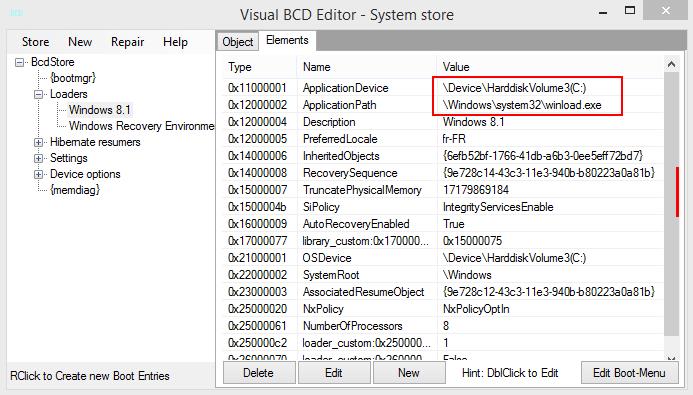Click the app icon in title bar
This screenshot has height=395, width=693.
click(16, 13)
